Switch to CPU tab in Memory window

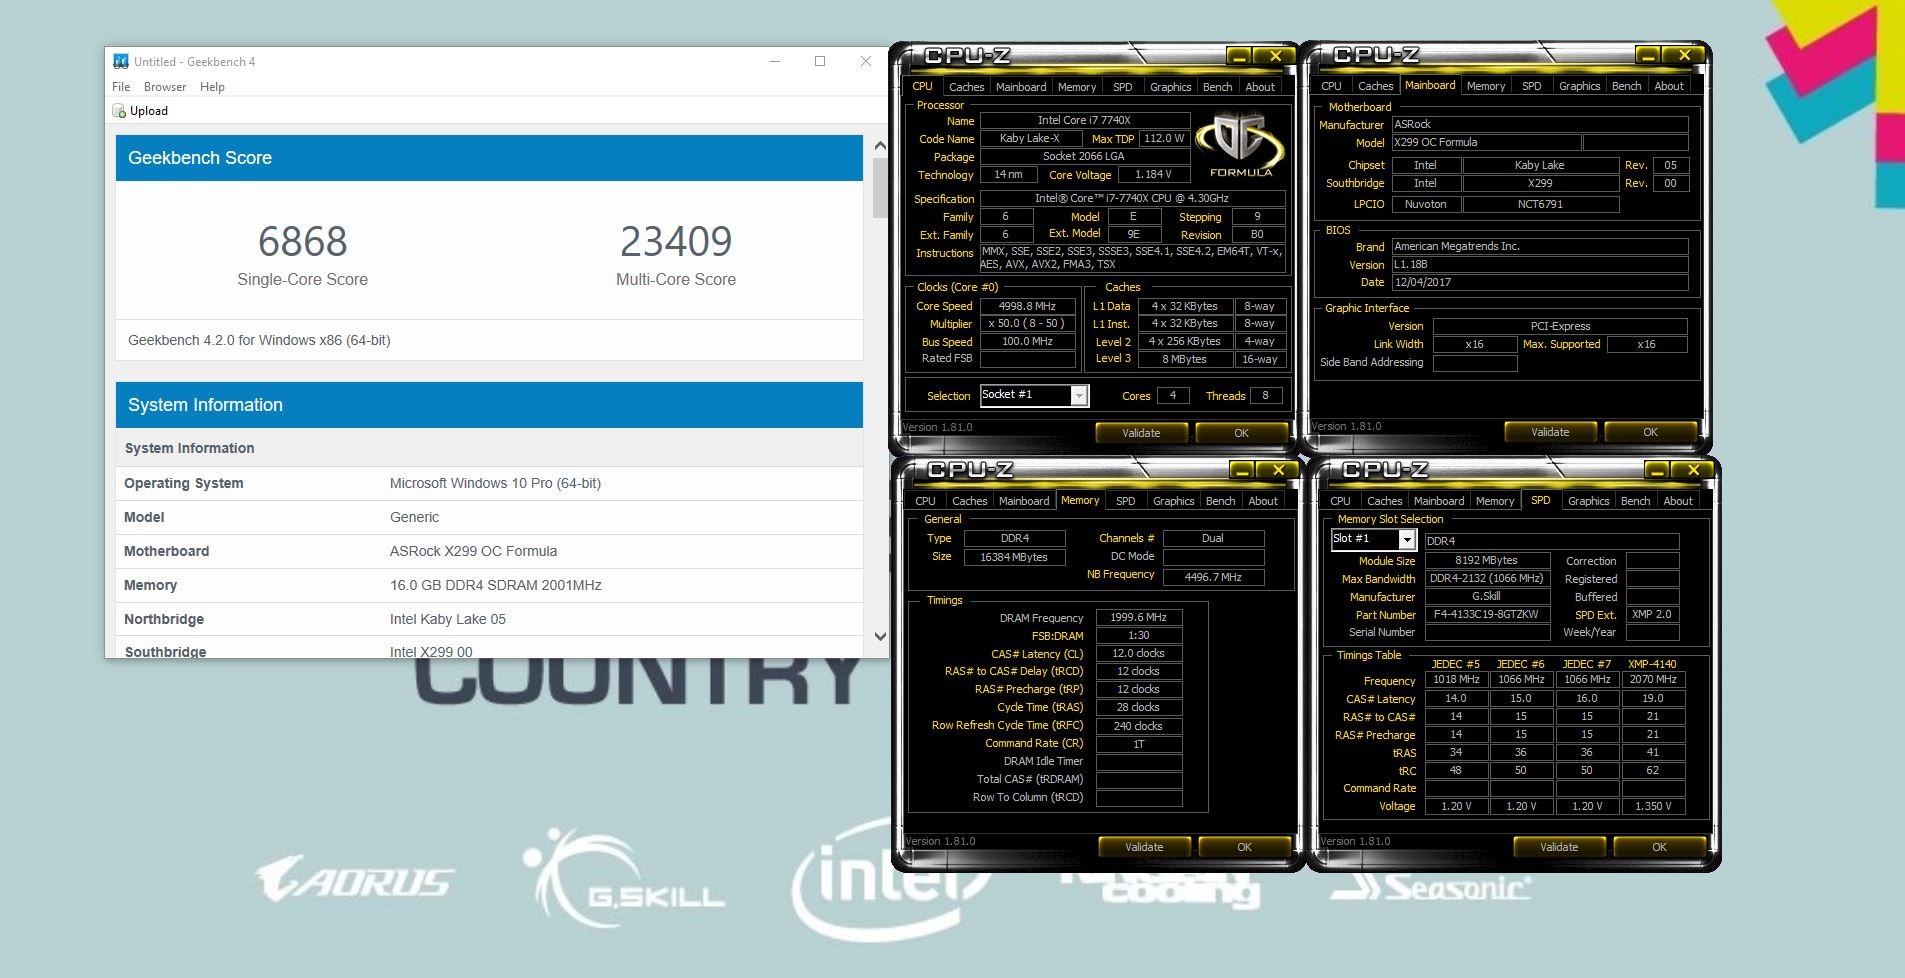(925, 501)
